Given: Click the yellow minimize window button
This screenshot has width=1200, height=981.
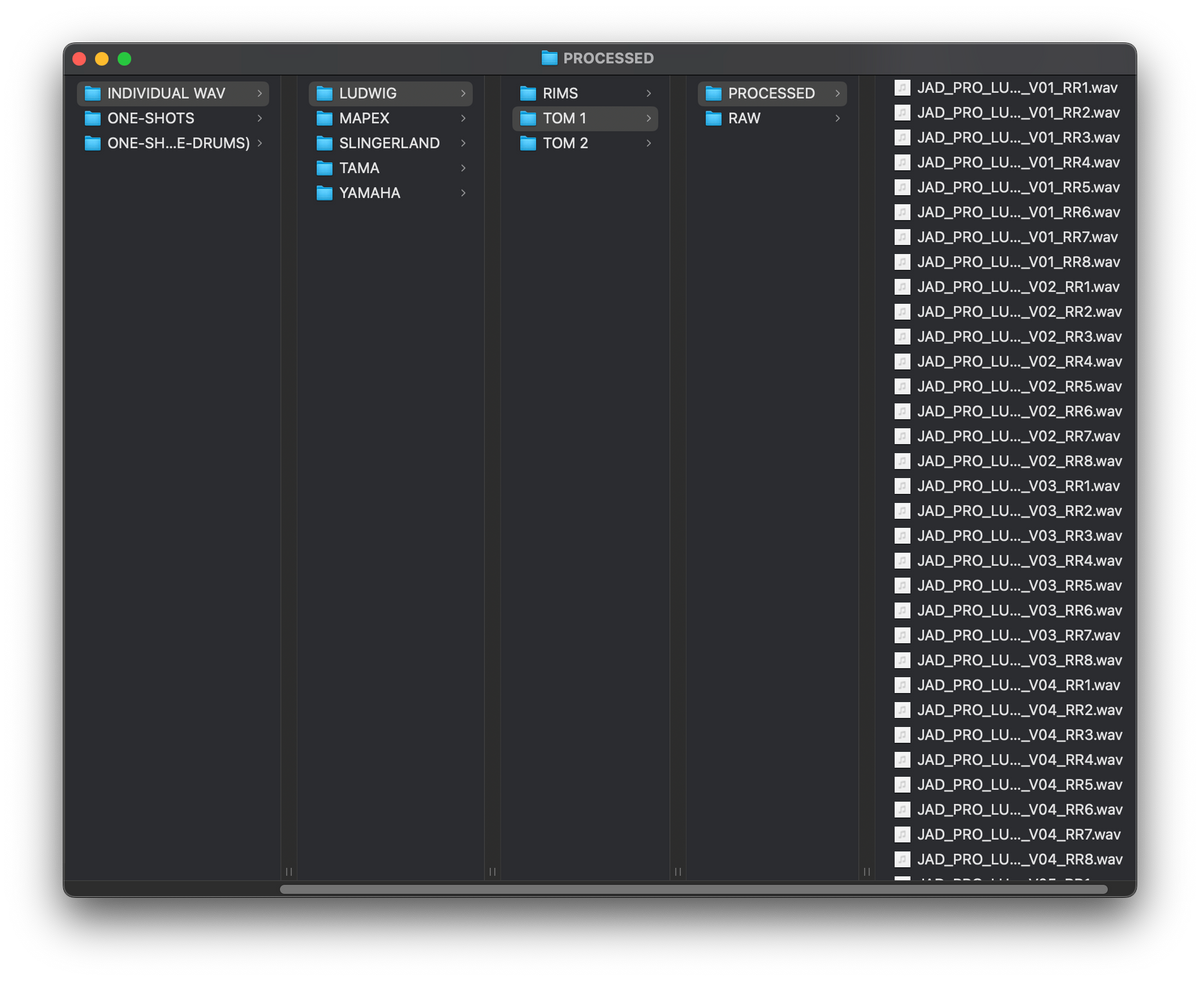Looking at the screenshot, I should [101, 59].
